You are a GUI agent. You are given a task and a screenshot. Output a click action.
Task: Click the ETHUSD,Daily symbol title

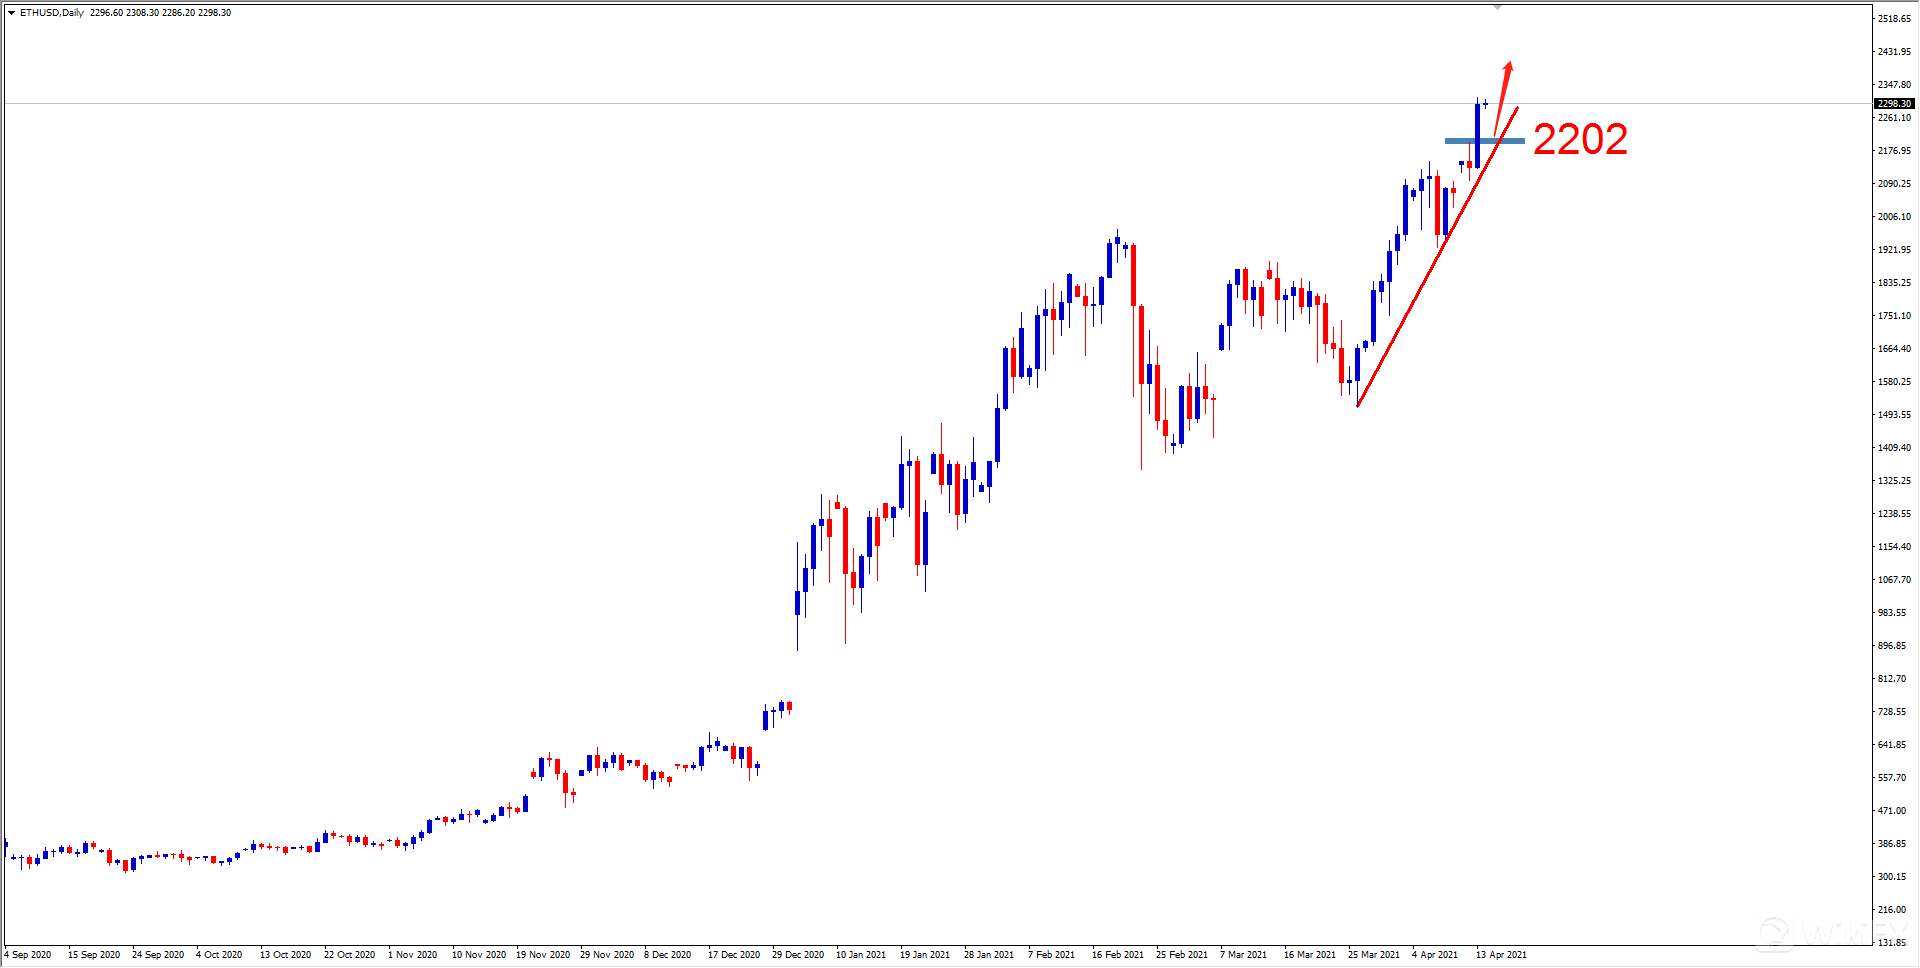pyautogui.click(x=52, y=13)
